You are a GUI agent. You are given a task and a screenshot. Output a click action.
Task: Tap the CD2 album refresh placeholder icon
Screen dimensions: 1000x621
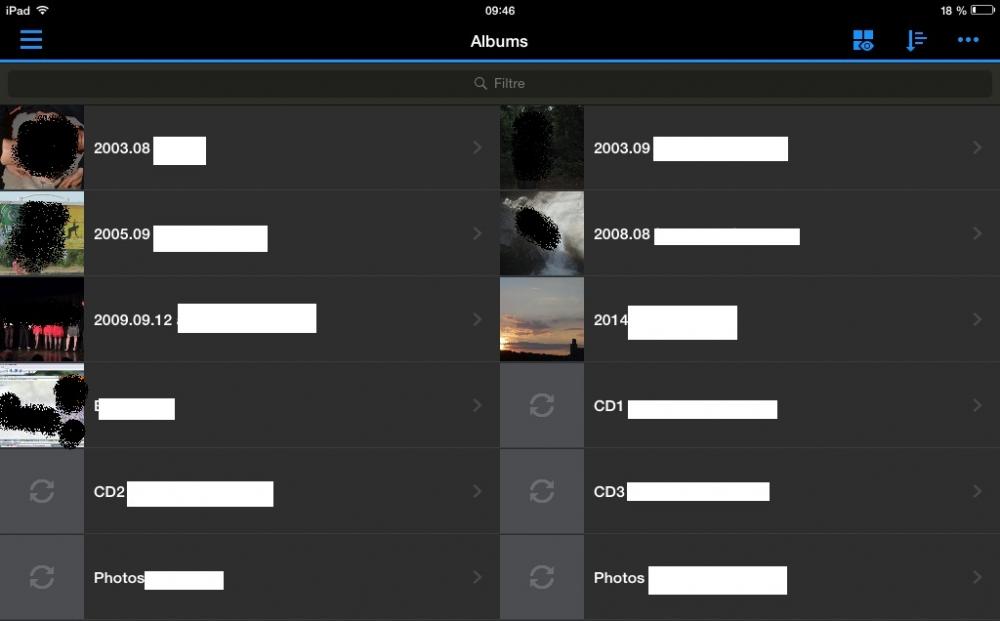point(41,492)
